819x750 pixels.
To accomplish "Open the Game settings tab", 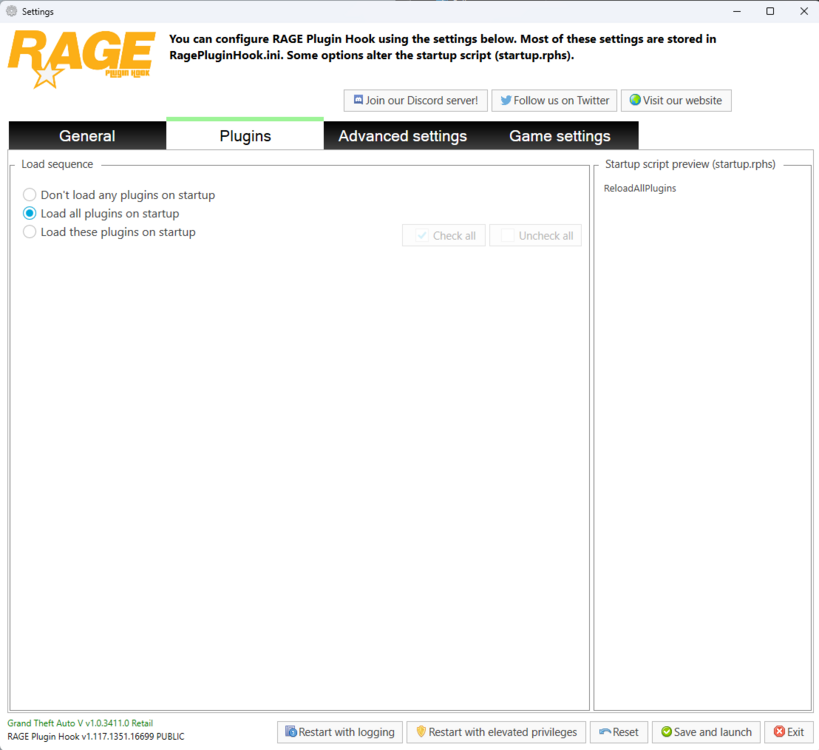I will coord(560,135).
